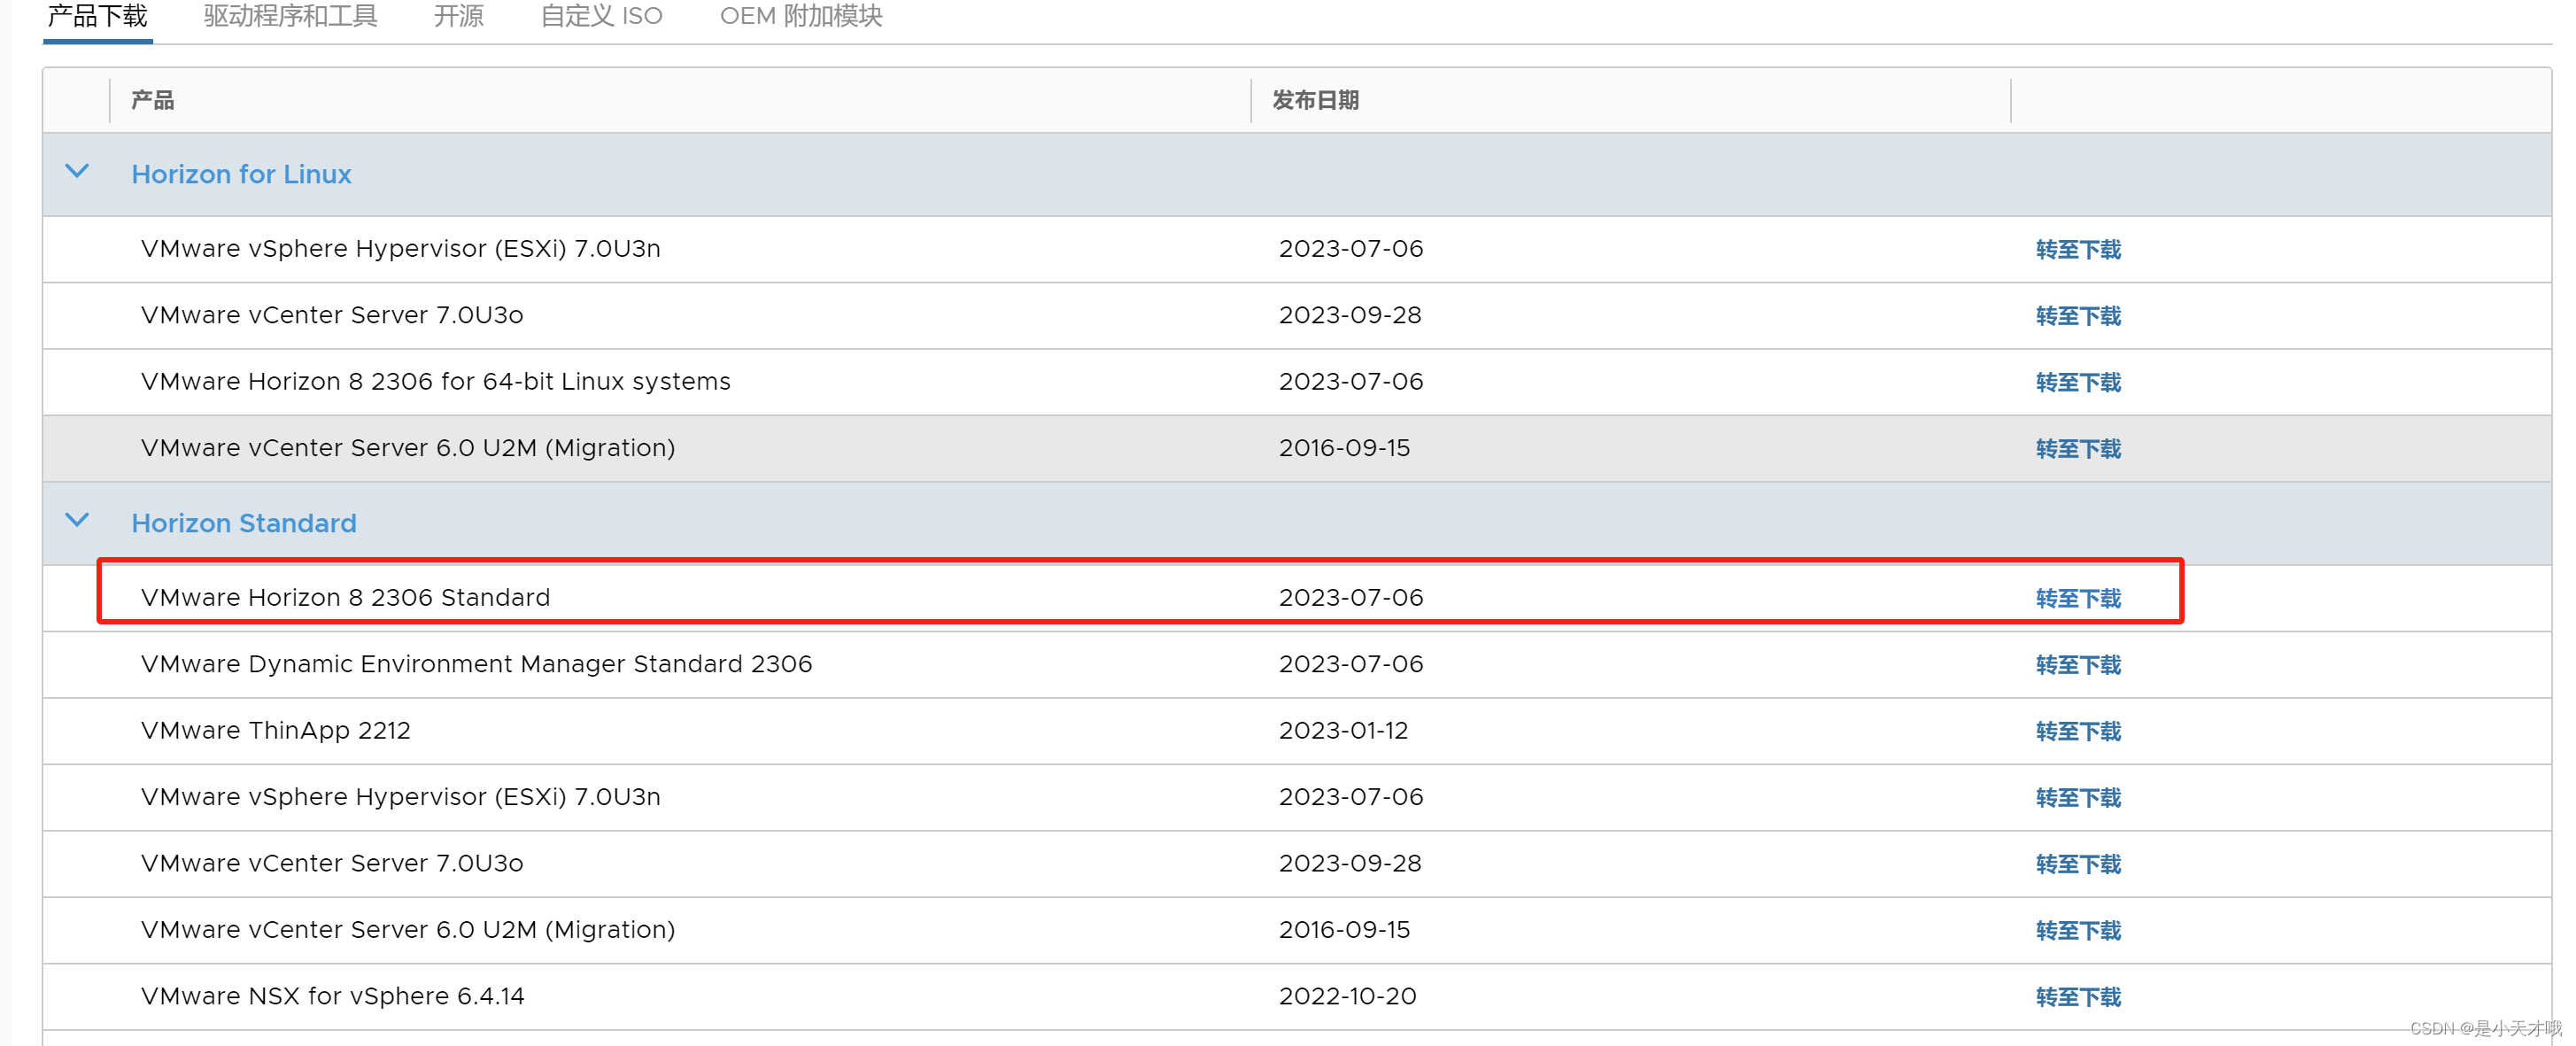Click 转至下载 for VMware Horizon 8 2306 for 64-bit Linux systems
Screen dimensions: 2576x1046
(x=2078, y=382)
